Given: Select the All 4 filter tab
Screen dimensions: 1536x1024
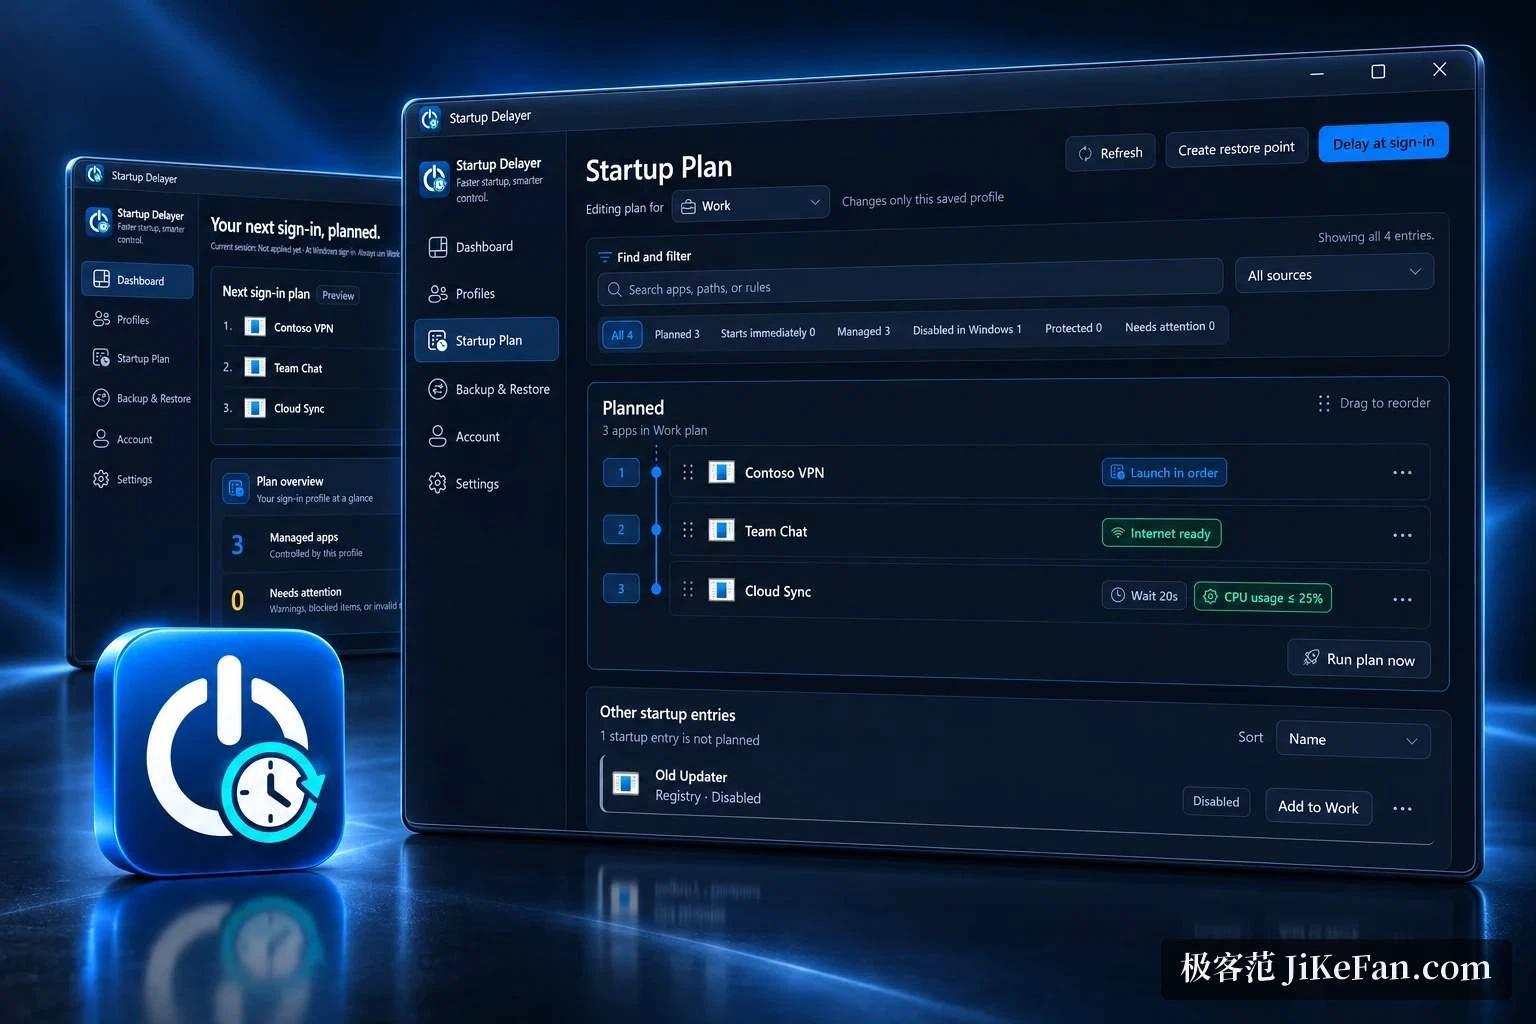Looking at the screenshot, I should tap(622, 335).
